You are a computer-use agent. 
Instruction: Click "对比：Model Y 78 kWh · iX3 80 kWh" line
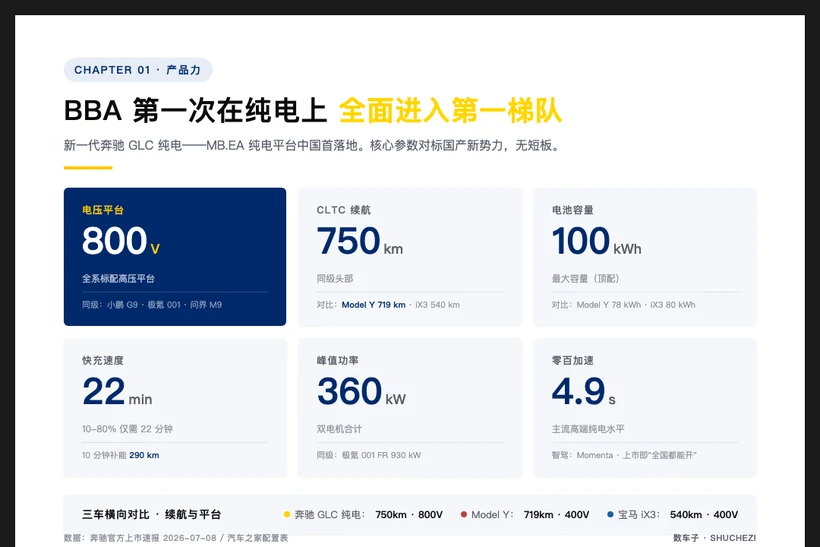[x=623, y=305]
